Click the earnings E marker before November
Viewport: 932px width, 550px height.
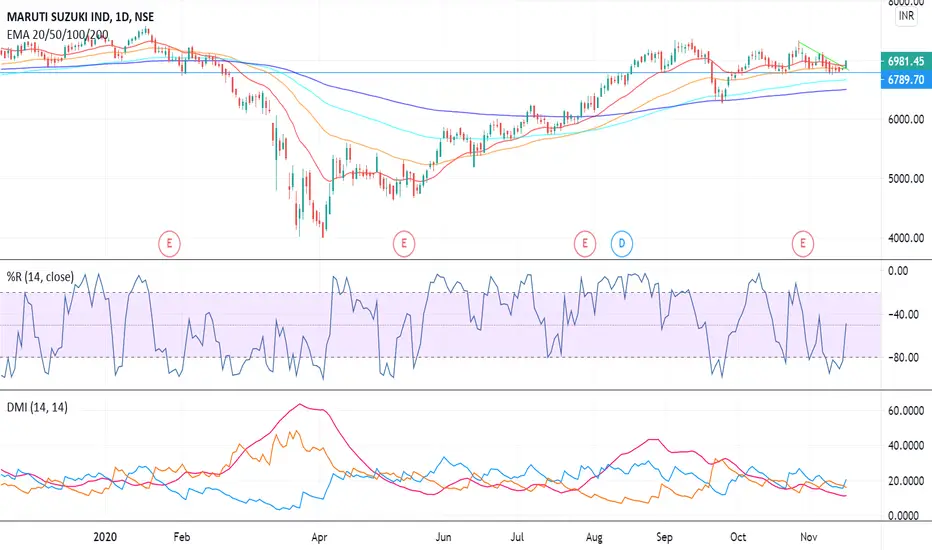click(x=803, y=243)
